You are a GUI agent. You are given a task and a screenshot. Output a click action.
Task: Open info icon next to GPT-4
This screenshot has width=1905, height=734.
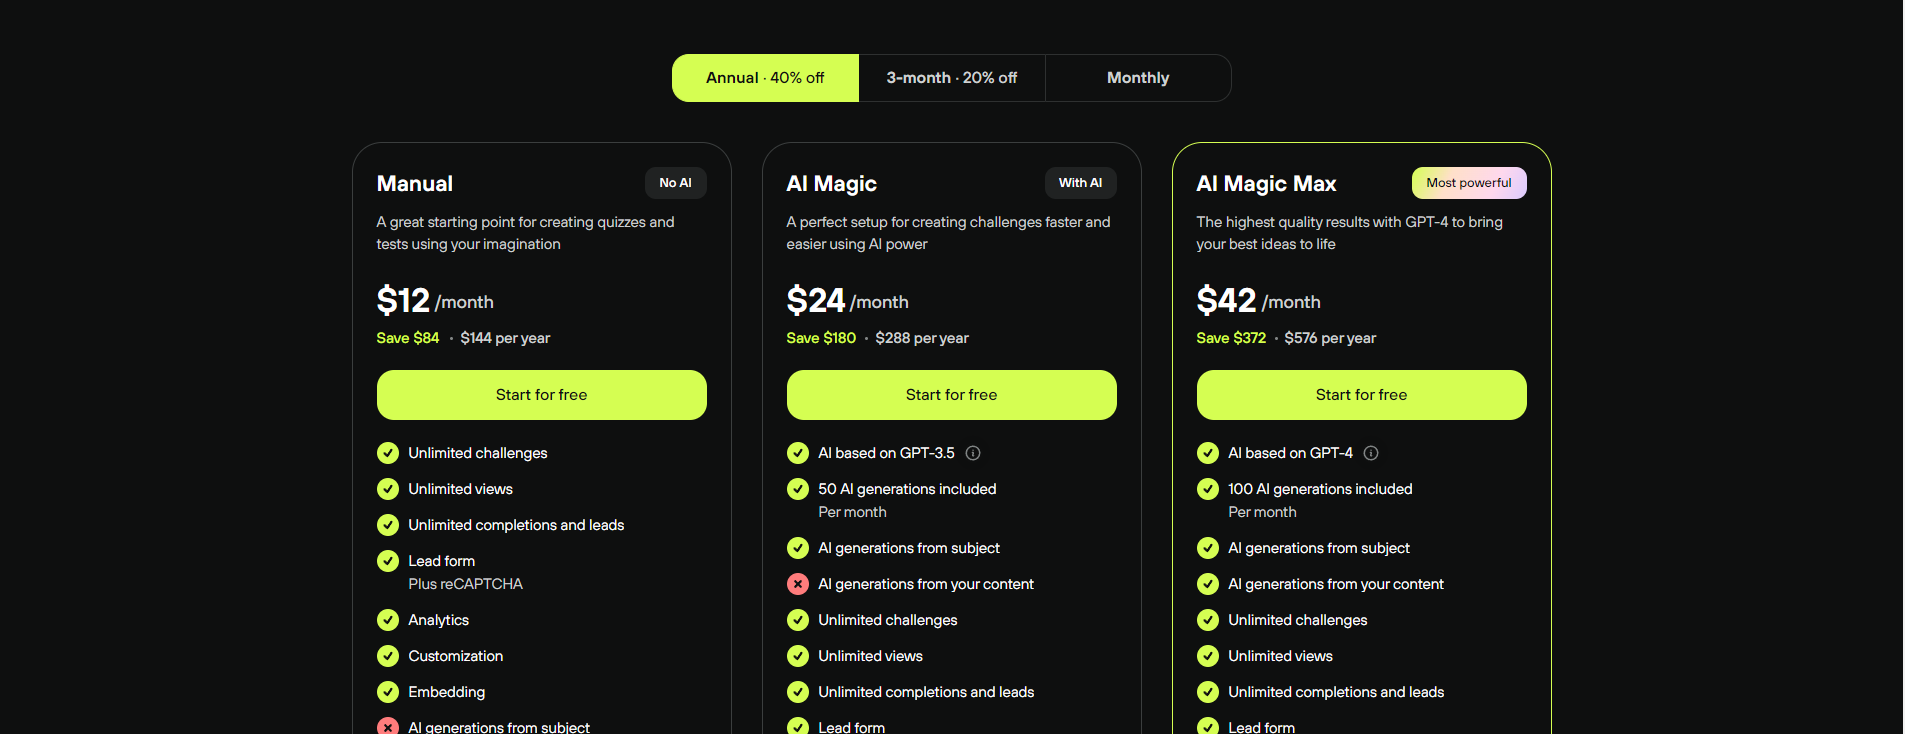pyautogui.click(x=1371, y=453)
